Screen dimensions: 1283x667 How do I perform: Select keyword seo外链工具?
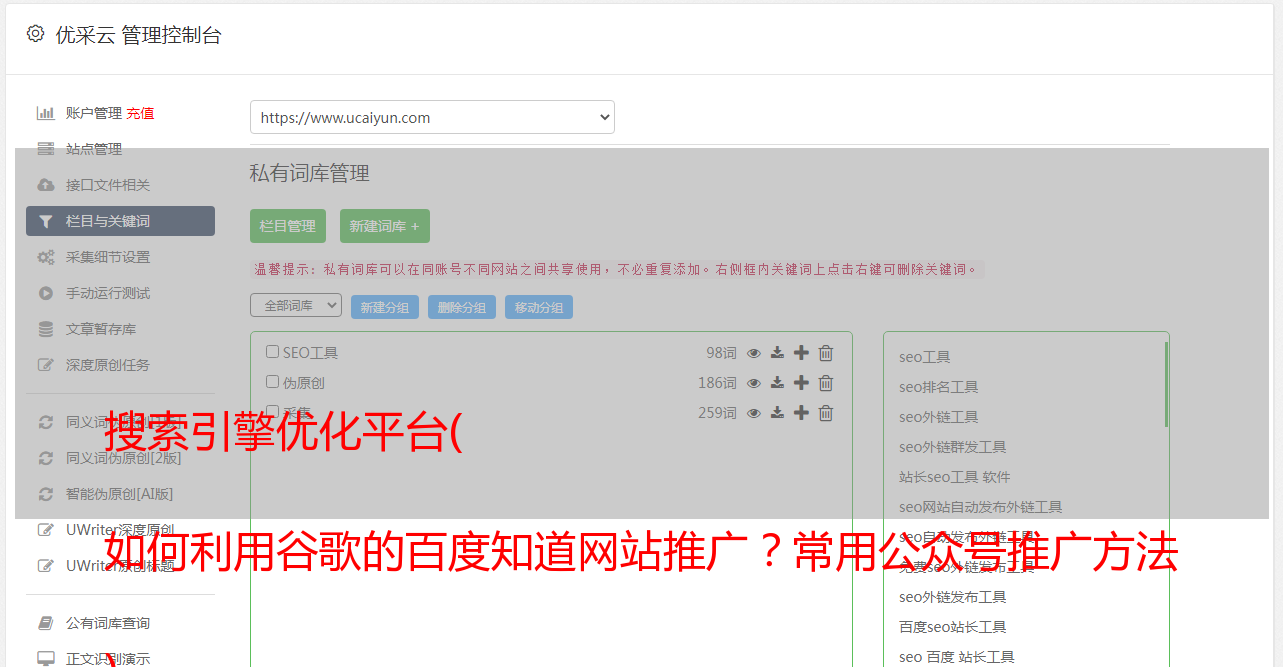point(938,417)
